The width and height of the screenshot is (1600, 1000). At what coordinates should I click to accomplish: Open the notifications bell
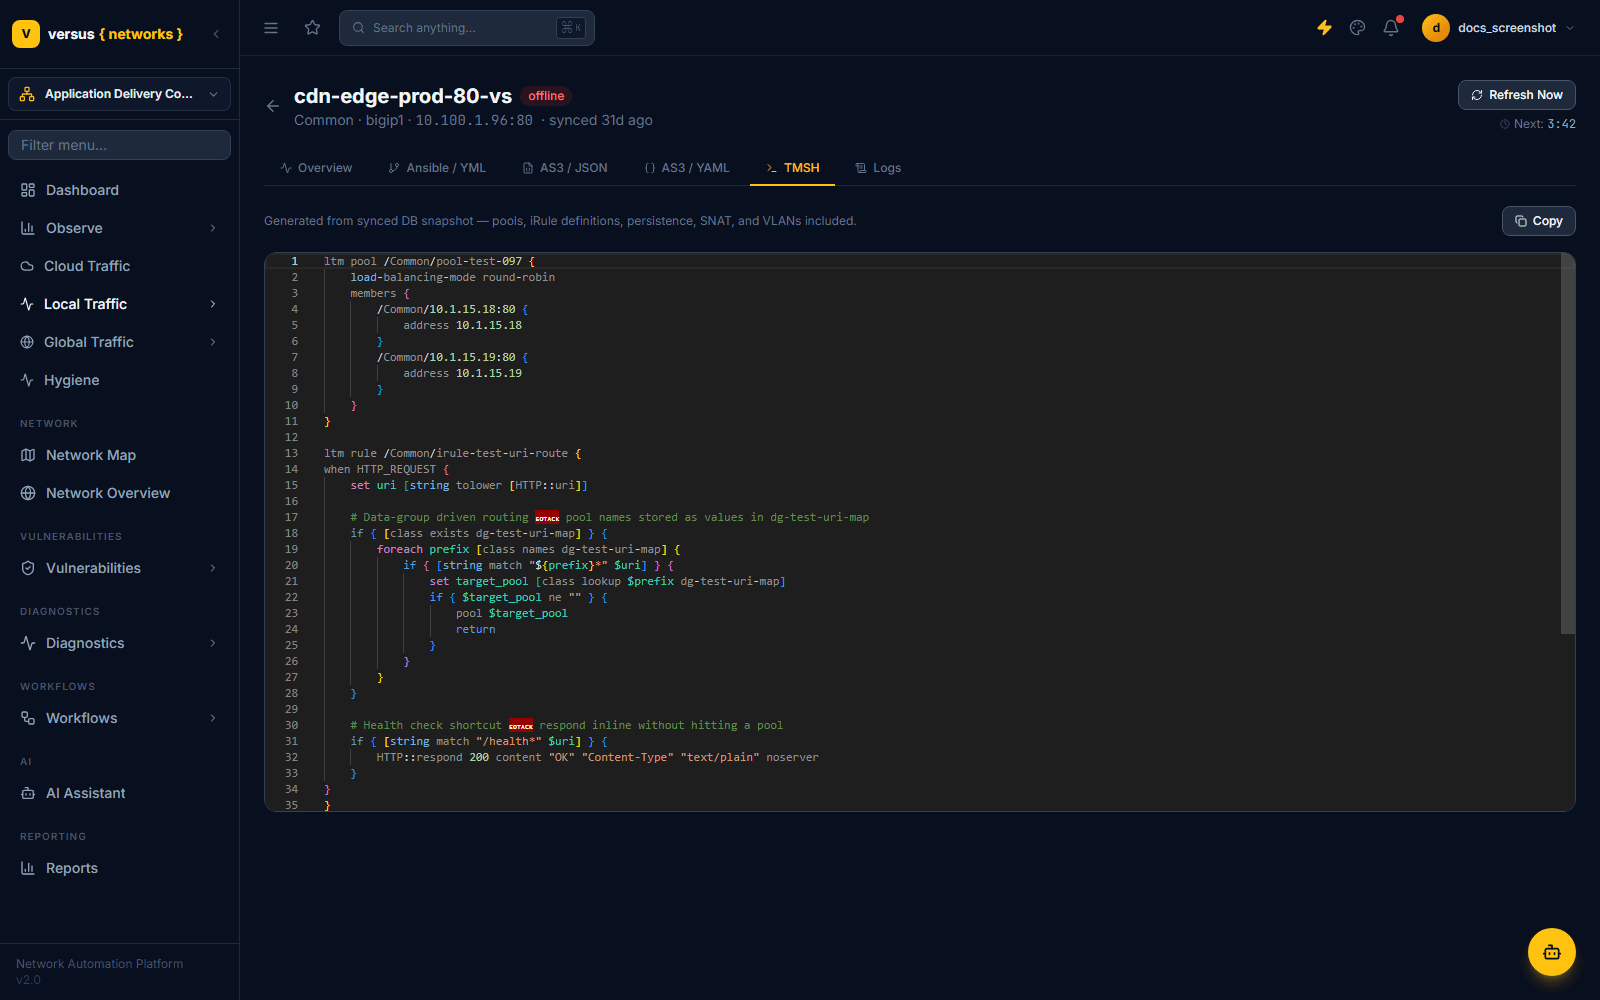pyautogui.click(x=1391, y=28)
